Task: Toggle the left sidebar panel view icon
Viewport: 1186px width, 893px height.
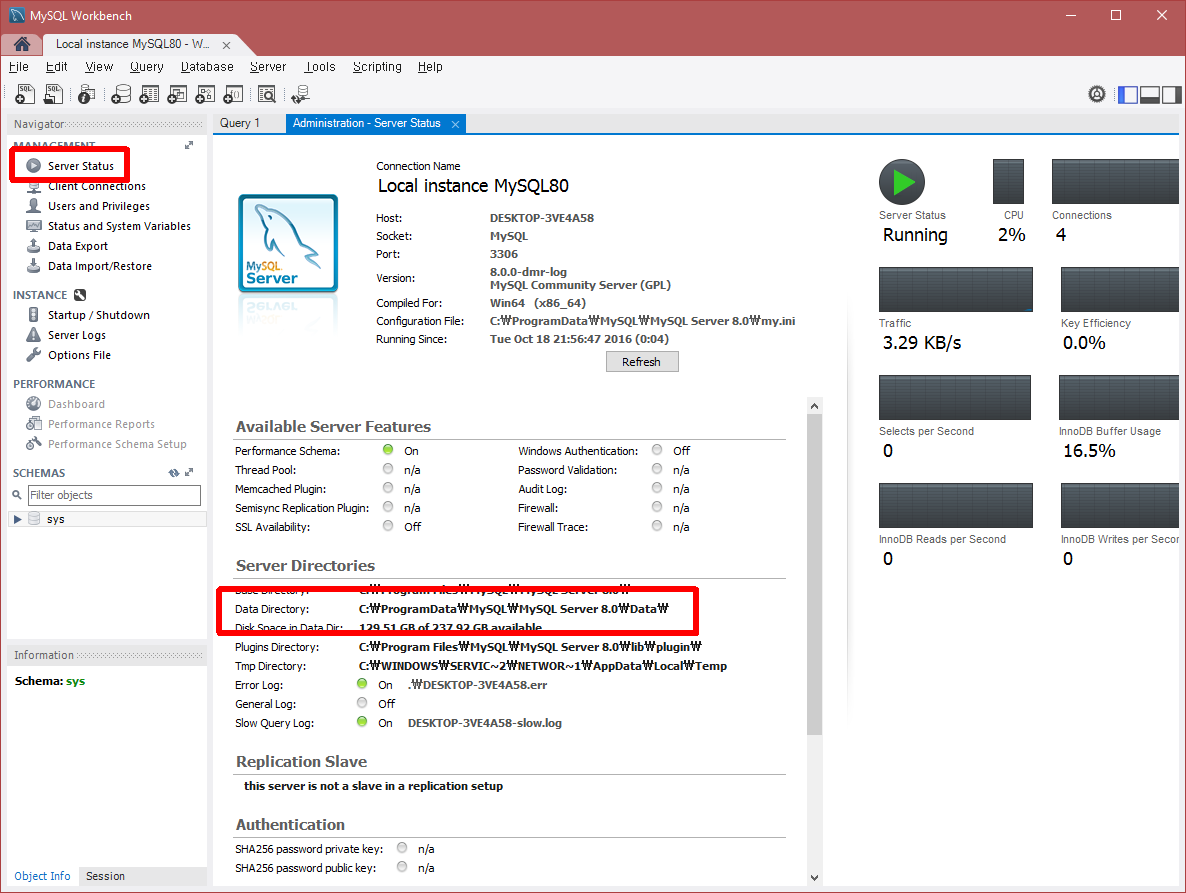Action: point(1128,95)
